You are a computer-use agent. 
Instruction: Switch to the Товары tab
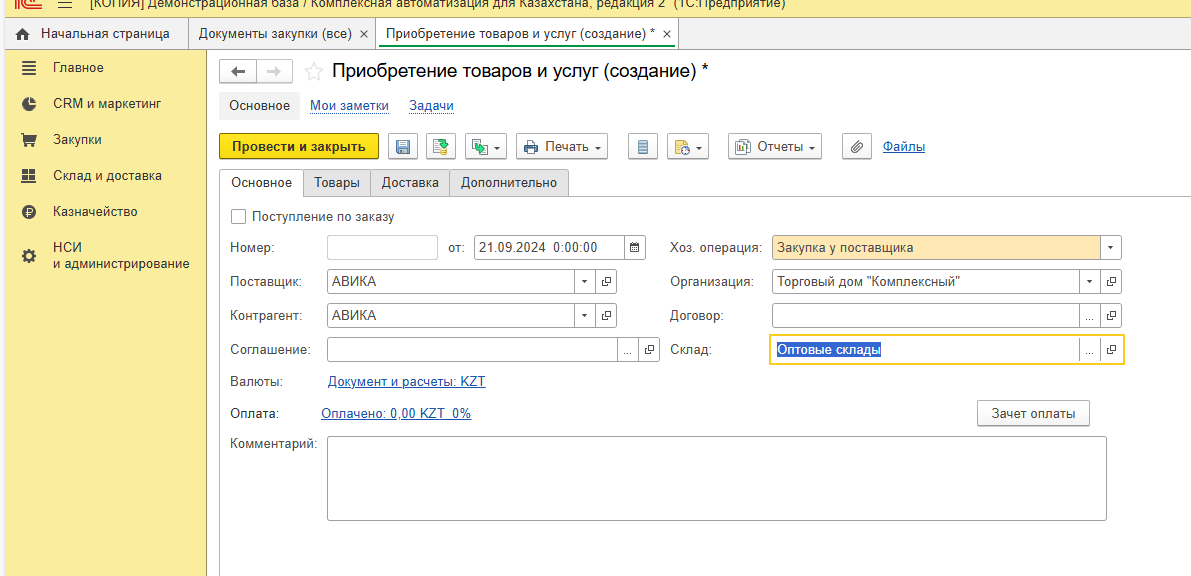click(x=336, y=183)
